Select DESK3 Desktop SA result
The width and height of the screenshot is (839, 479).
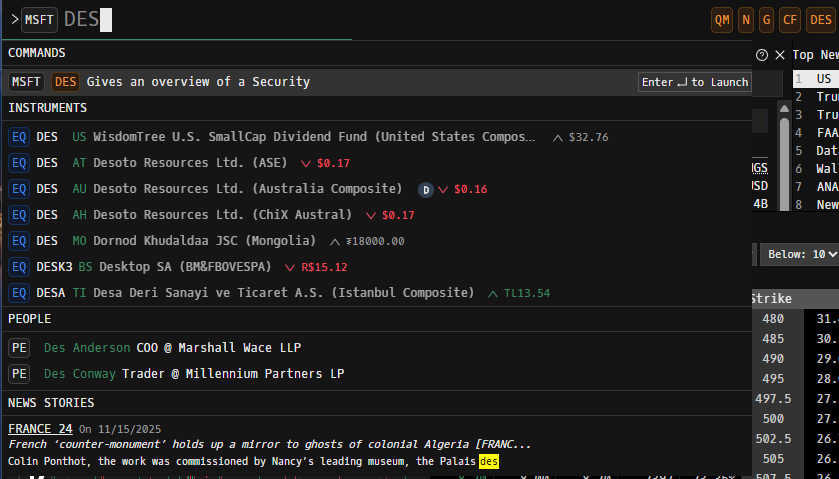click(377, 267)
